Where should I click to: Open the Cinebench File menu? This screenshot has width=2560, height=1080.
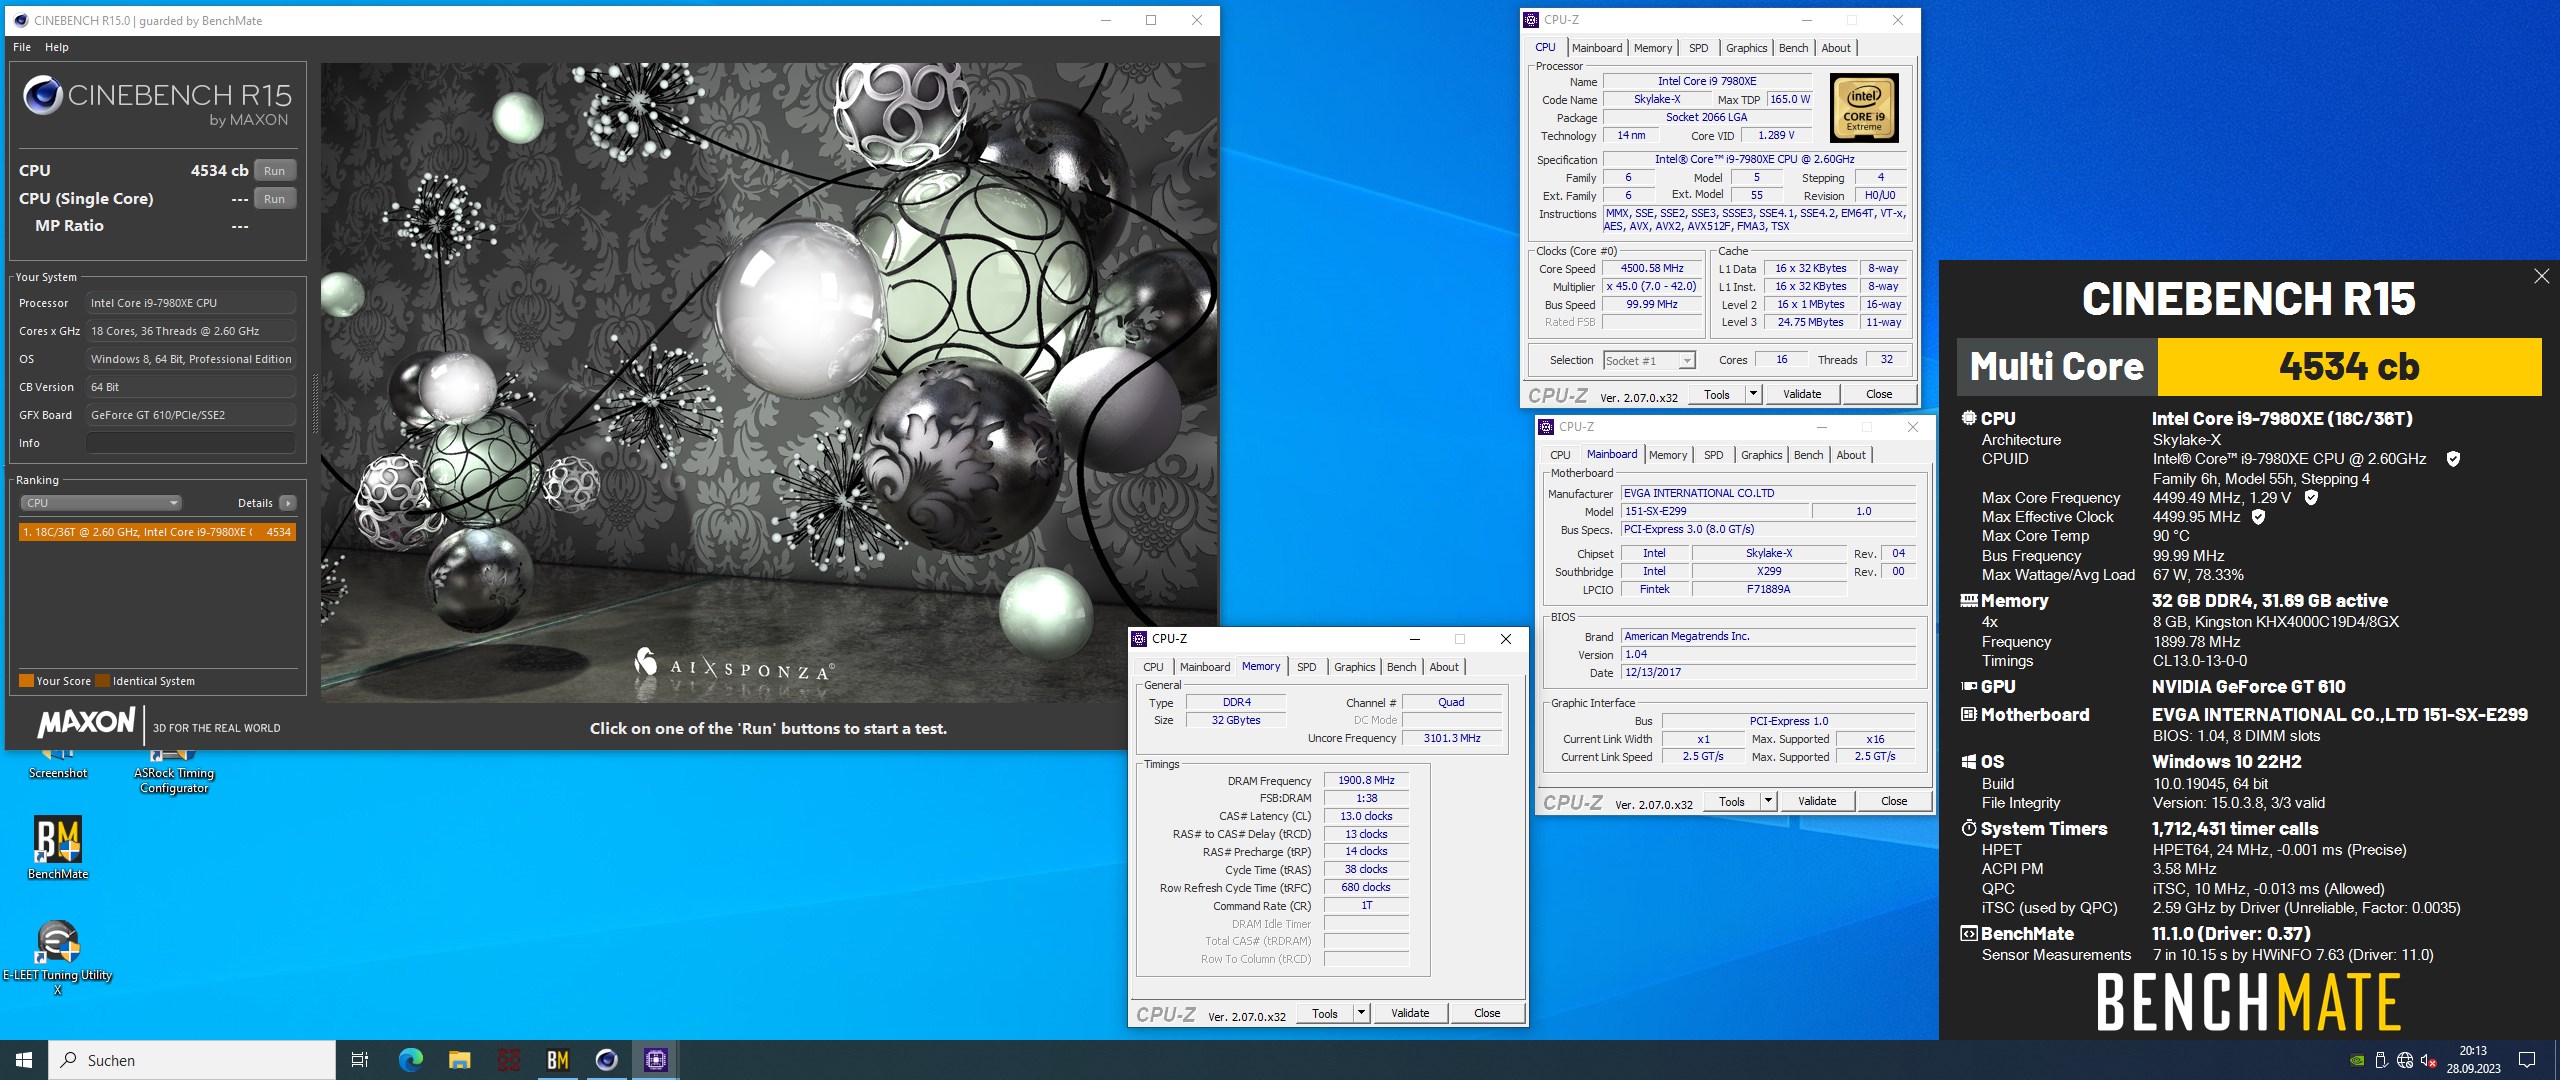pyautogui.click(x=22, y=47)
